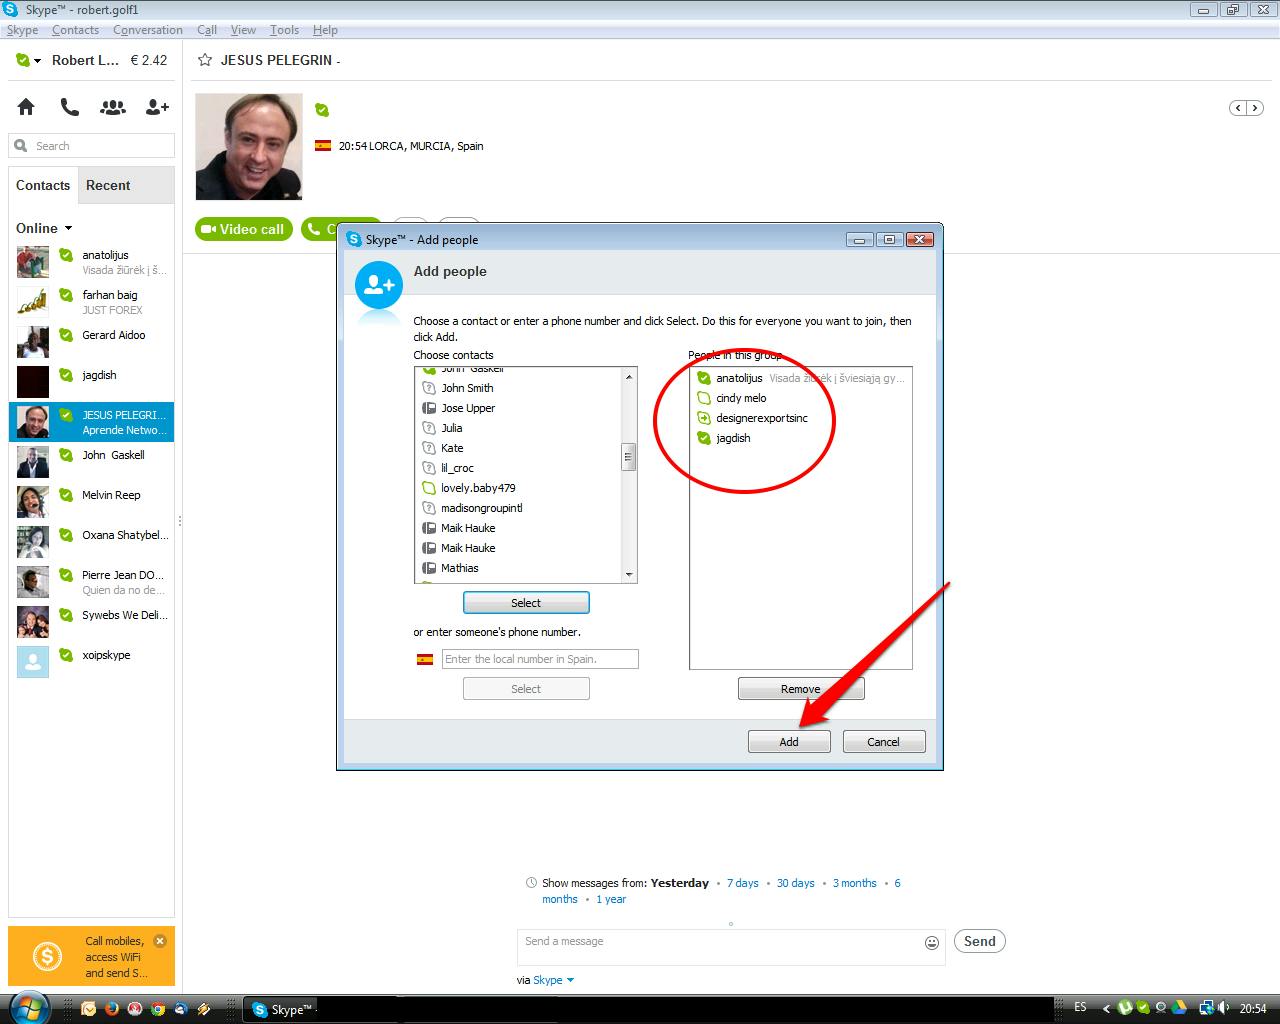1280x1024 pixels.
Task: Star JESUS PELEGRIN as a favorite
Action: pos(205,60)
